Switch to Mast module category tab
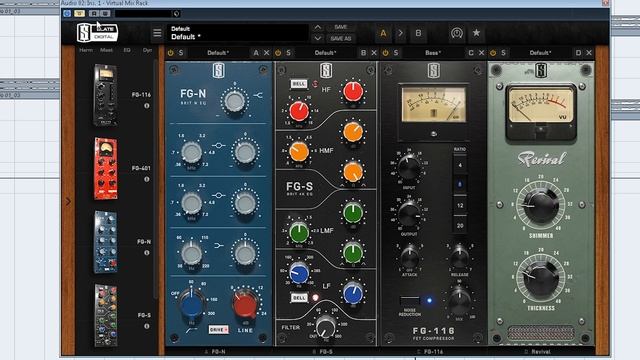The height and width of the screenshot is (360, 640). 106,50
